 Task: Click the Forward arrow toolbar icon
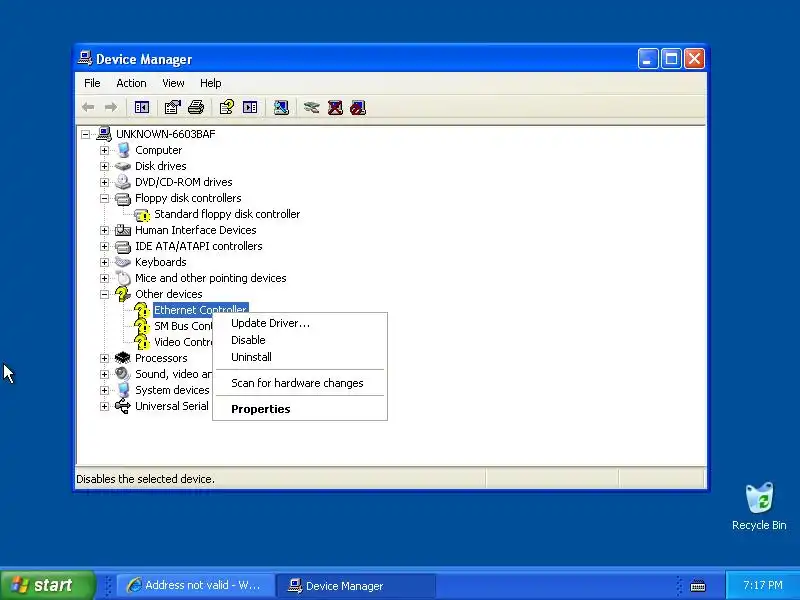111,107
